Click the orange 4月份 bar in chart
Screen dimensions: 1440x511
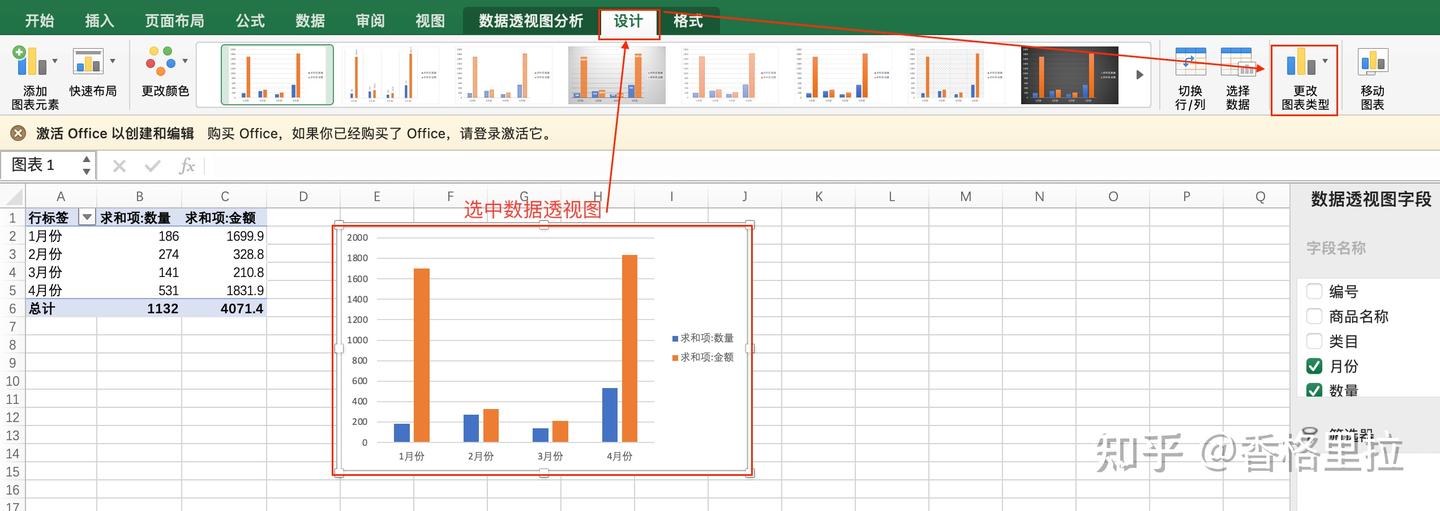pos(629,348)
